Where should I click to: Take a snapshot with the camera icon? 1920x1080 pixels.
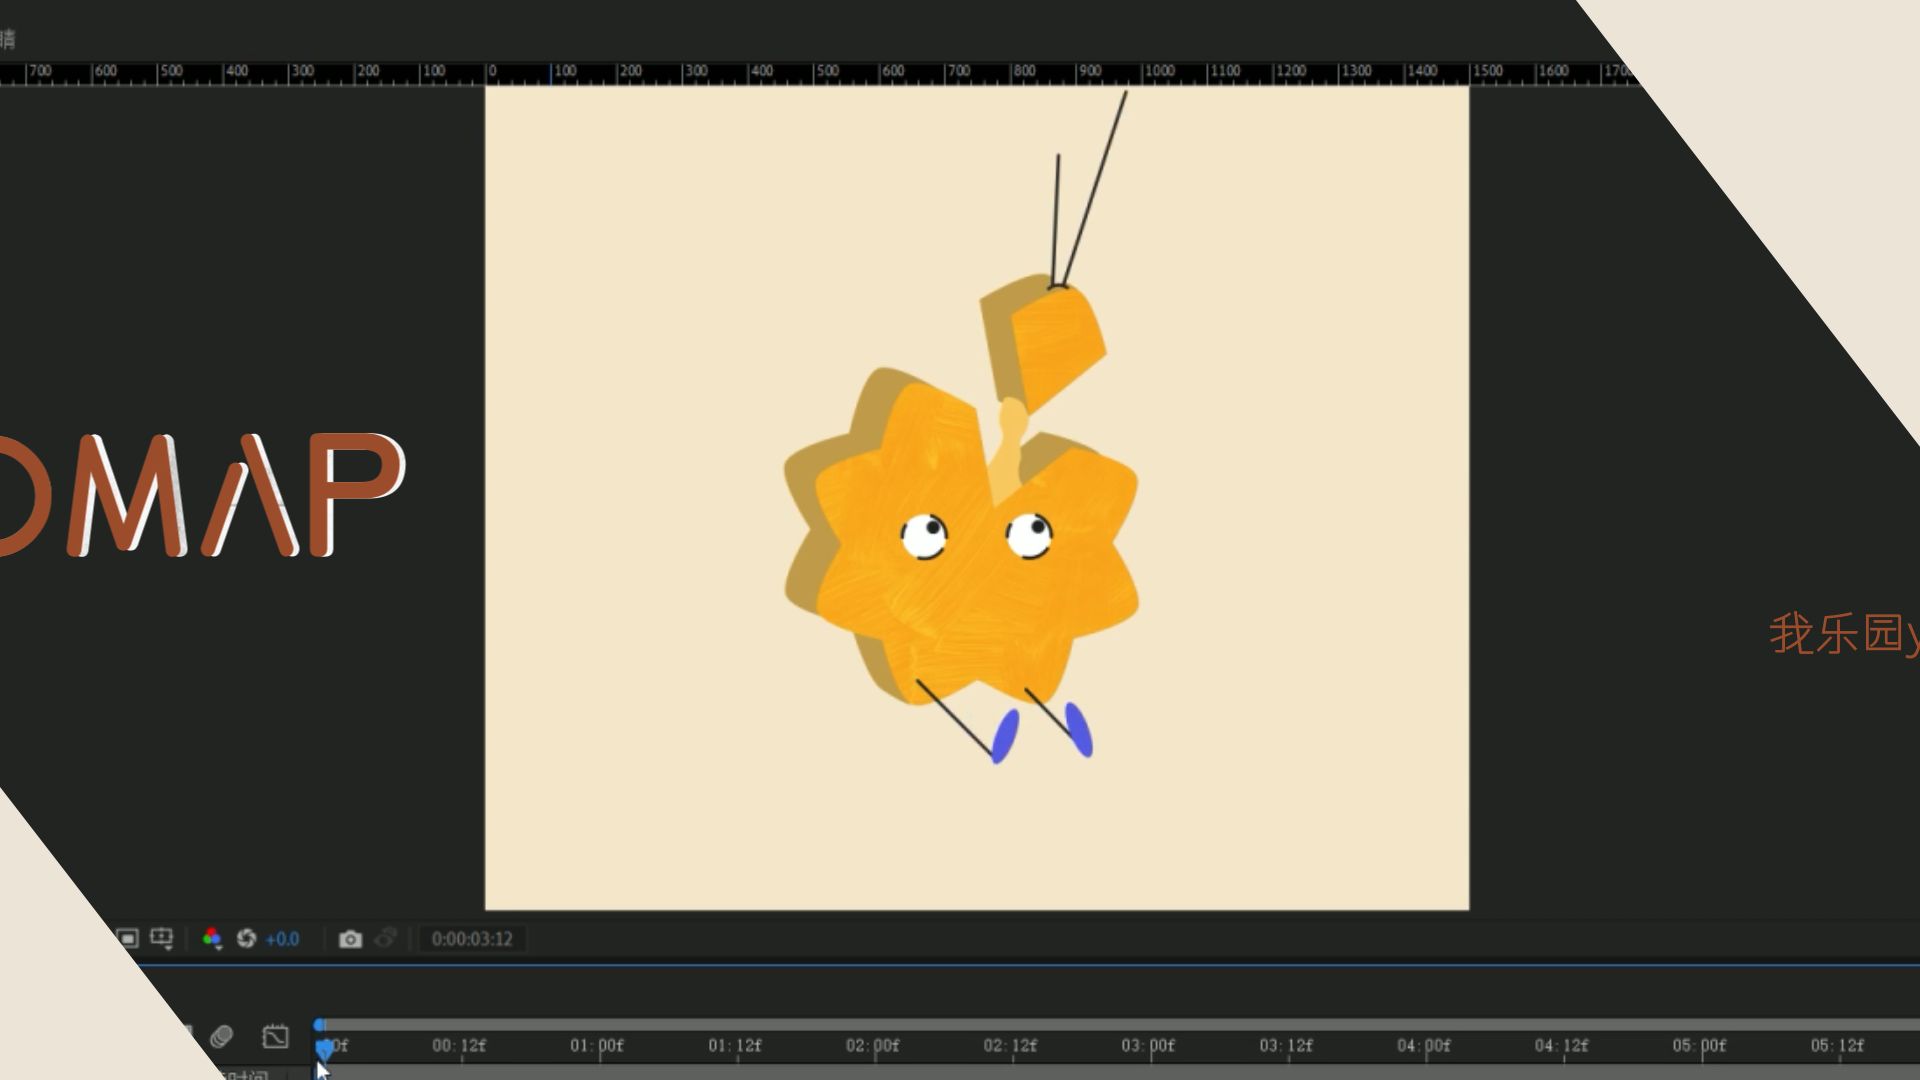(x=350, y=939)
